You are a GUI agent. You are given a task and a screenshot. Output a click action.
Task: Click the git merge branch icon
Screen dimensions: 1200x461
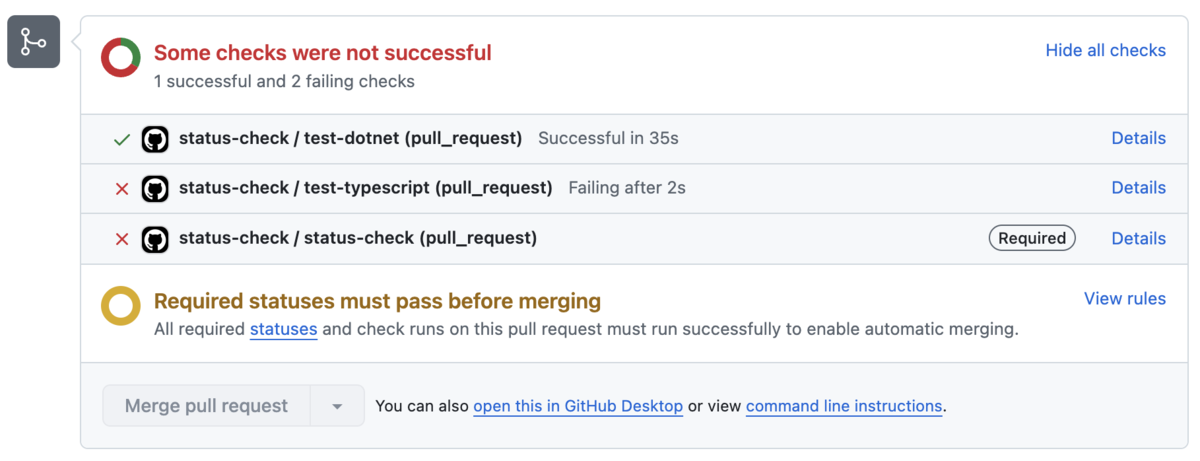tap(34, 42)
